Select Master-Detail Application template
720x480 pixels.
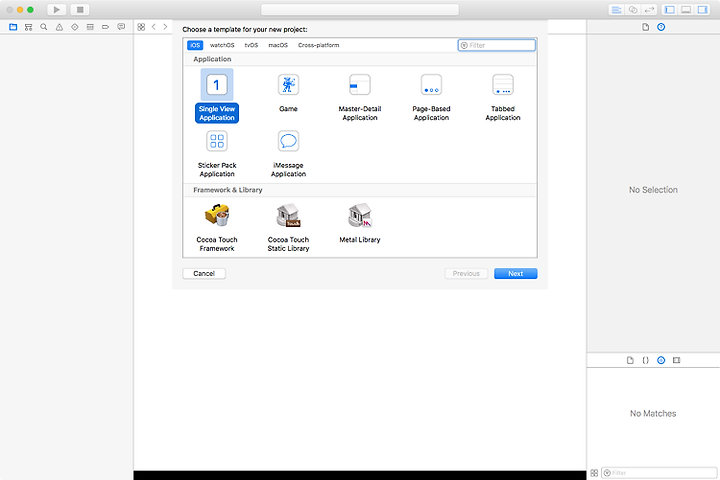coord(360,96)
